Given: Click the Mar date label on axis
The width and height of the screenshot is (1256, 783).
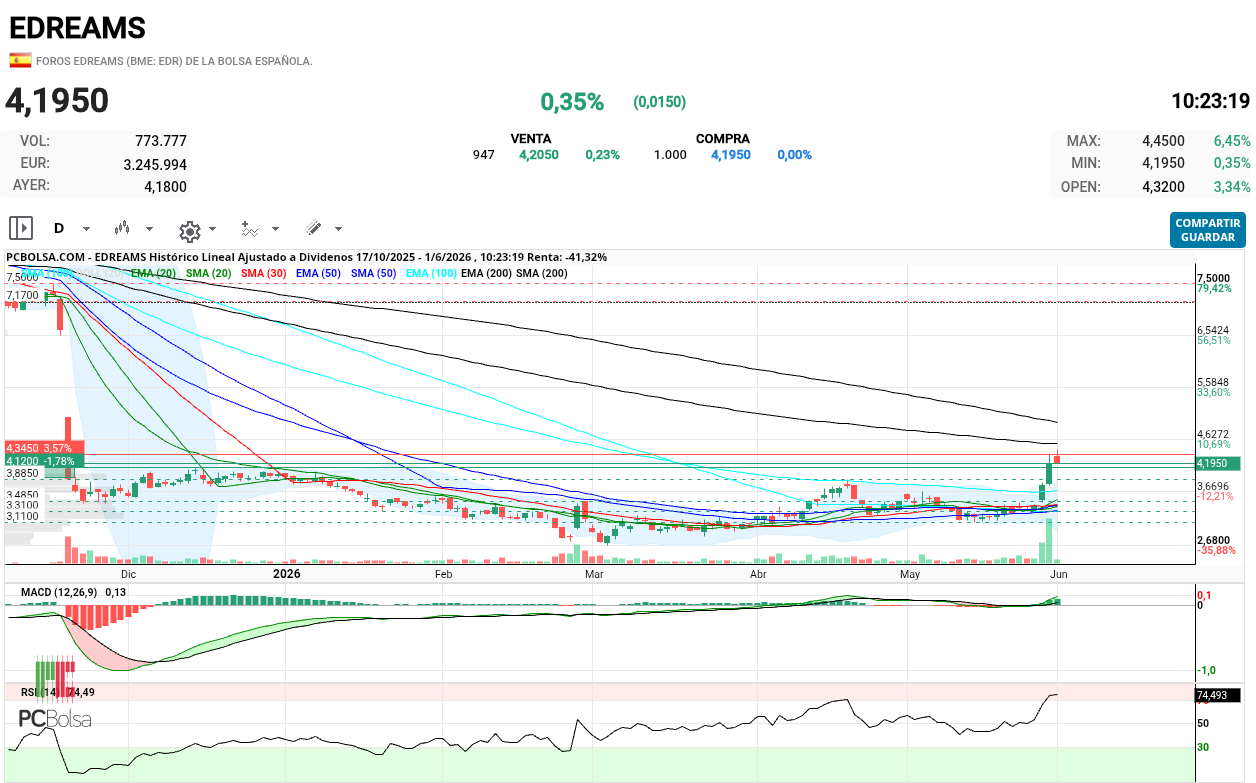Looking at the screenshot, I should [x=594, y=575].
